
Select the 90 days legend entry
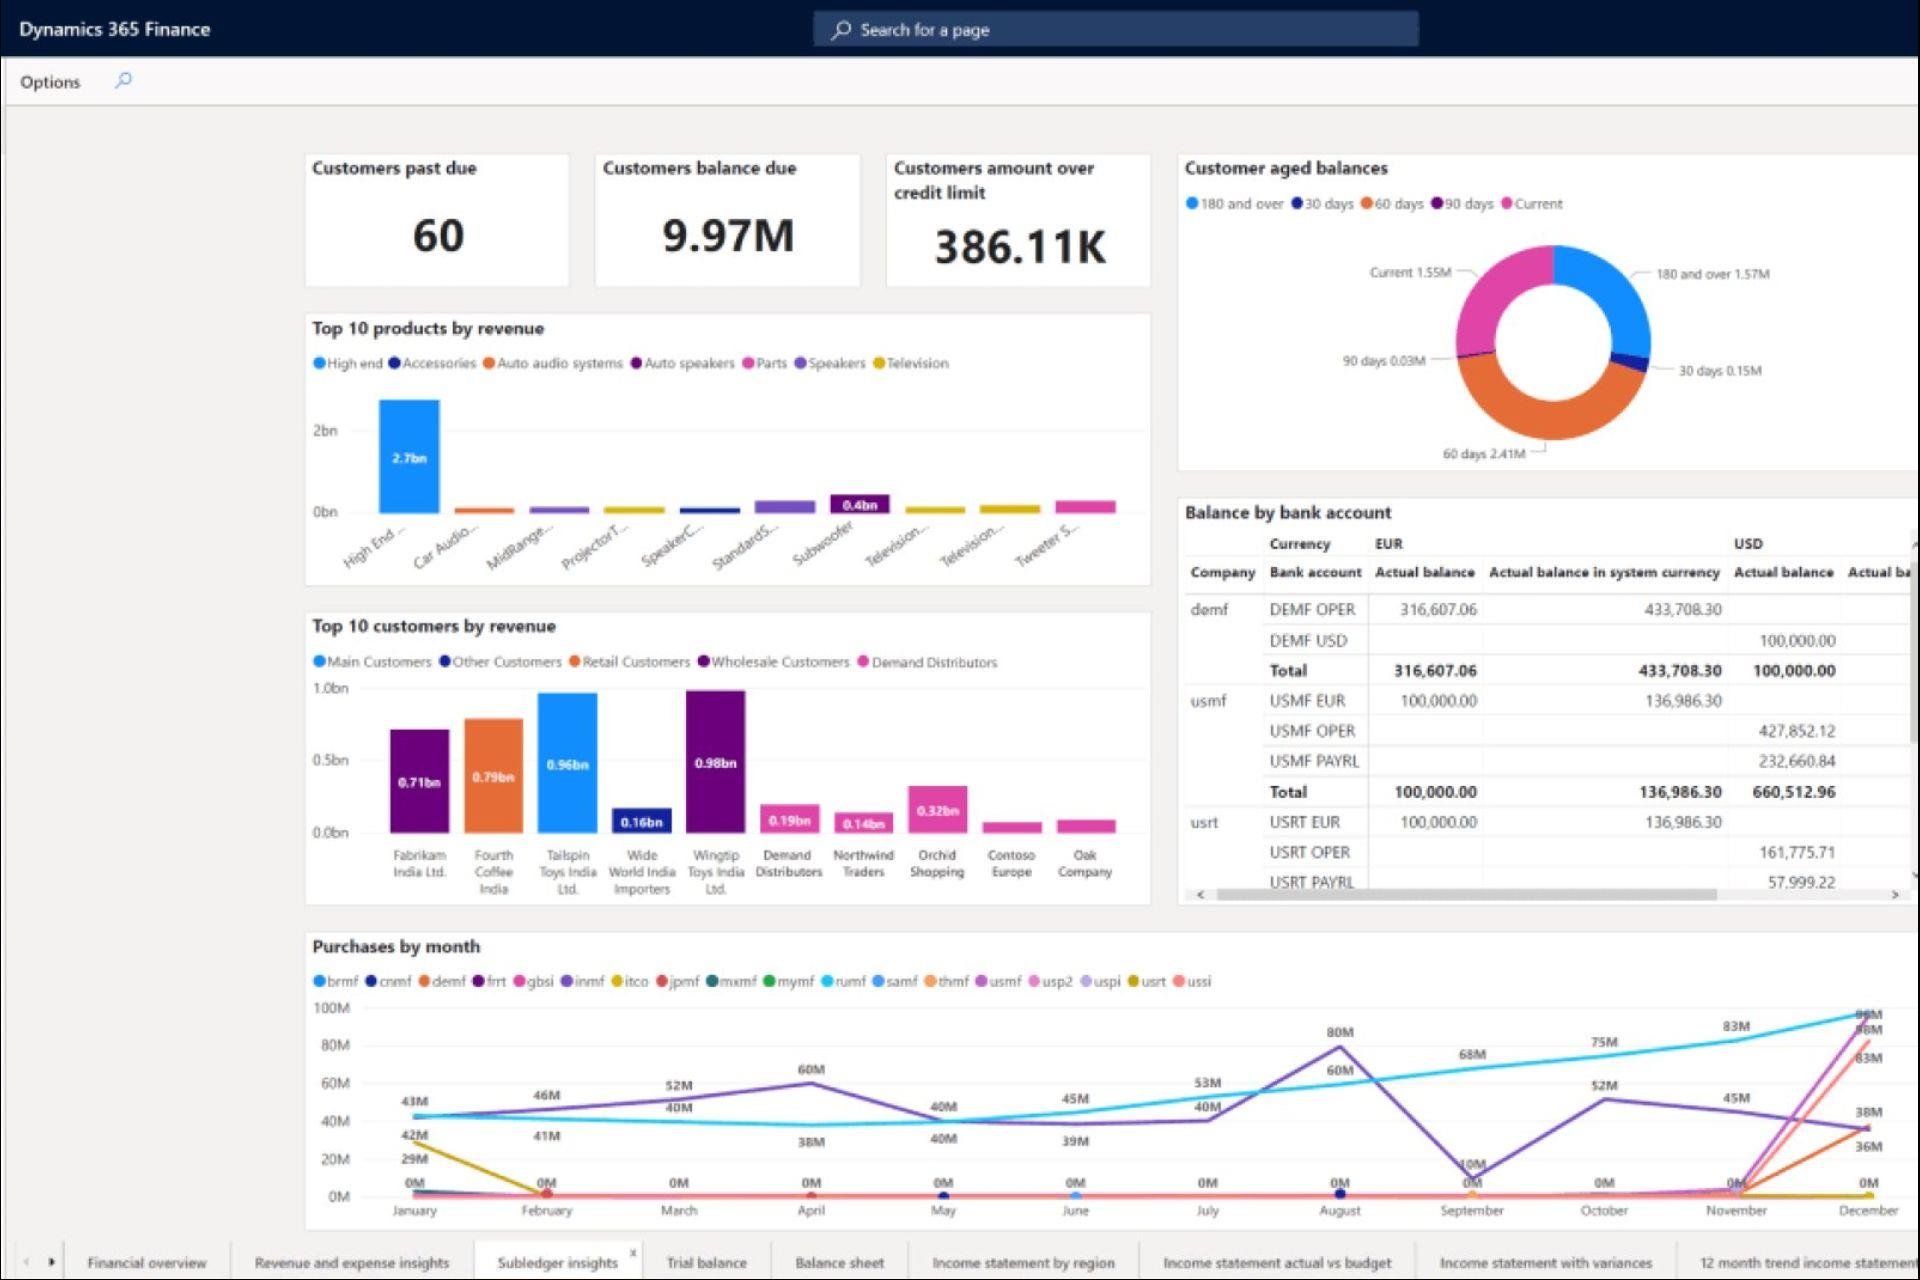(x=1462, y=203)
